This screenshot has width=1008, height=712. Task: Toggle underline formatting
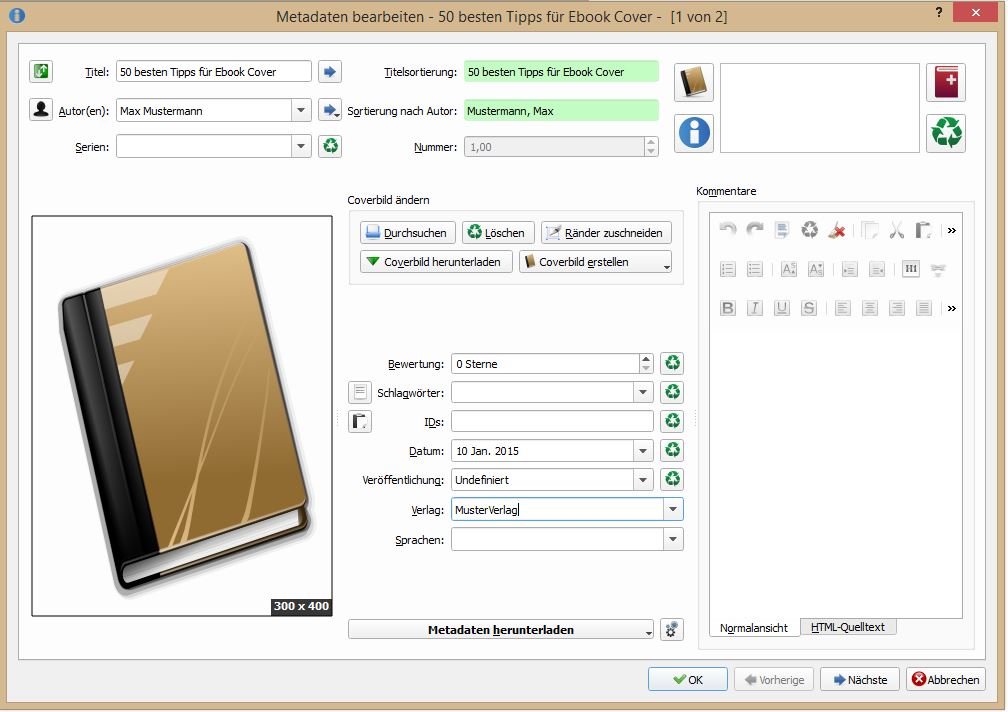pyautogui.click(x=782, y=308)
